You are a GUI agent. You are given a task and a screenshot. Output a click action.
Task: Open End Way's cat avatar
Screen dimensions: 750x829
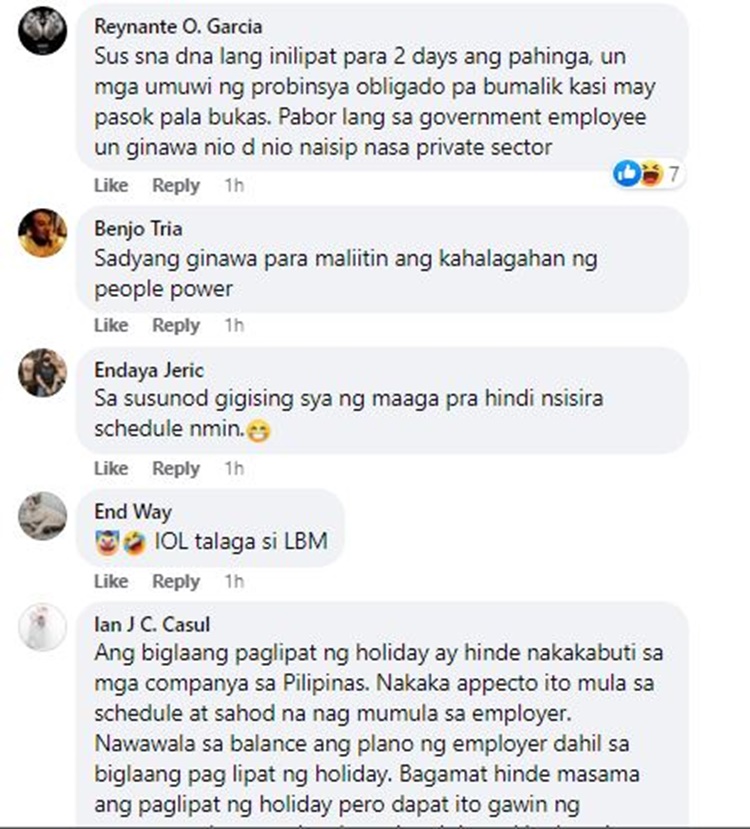coord(42,516)
